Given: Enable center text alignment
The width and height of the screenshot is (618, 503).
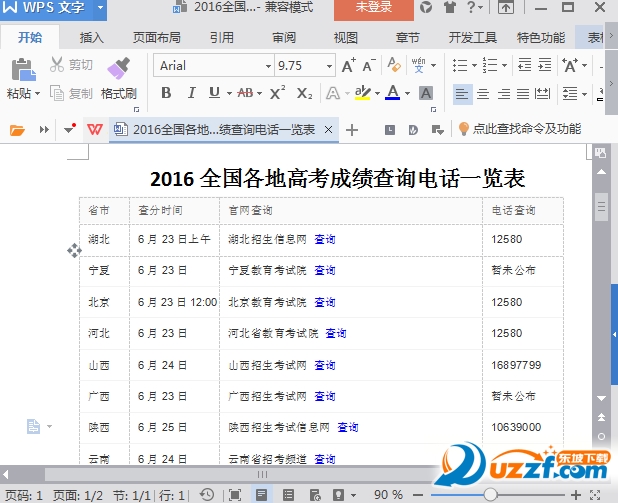Looking at the screenshot, I should click(483, 94).
